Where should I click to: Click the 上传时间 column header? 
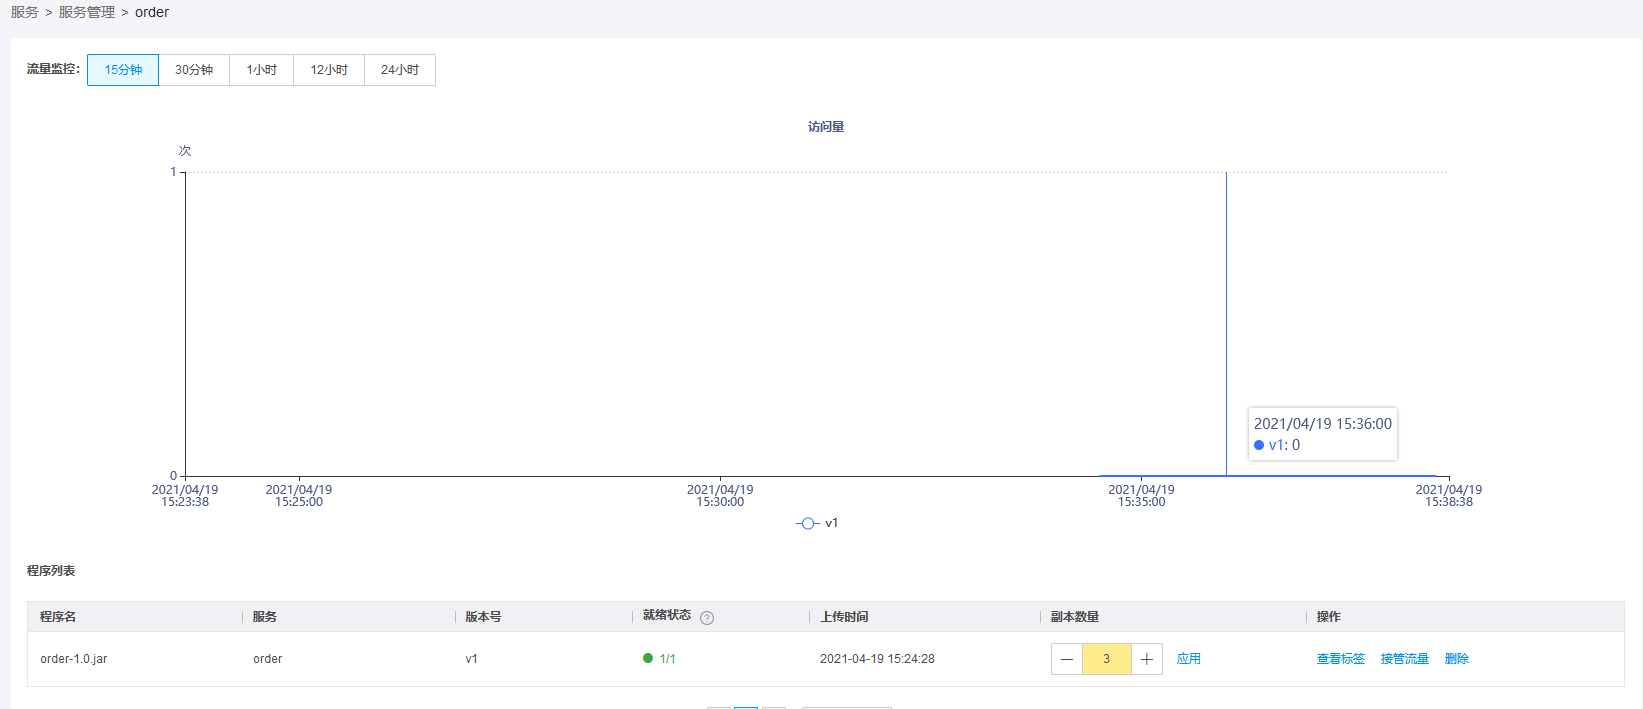tap(845, 617)
